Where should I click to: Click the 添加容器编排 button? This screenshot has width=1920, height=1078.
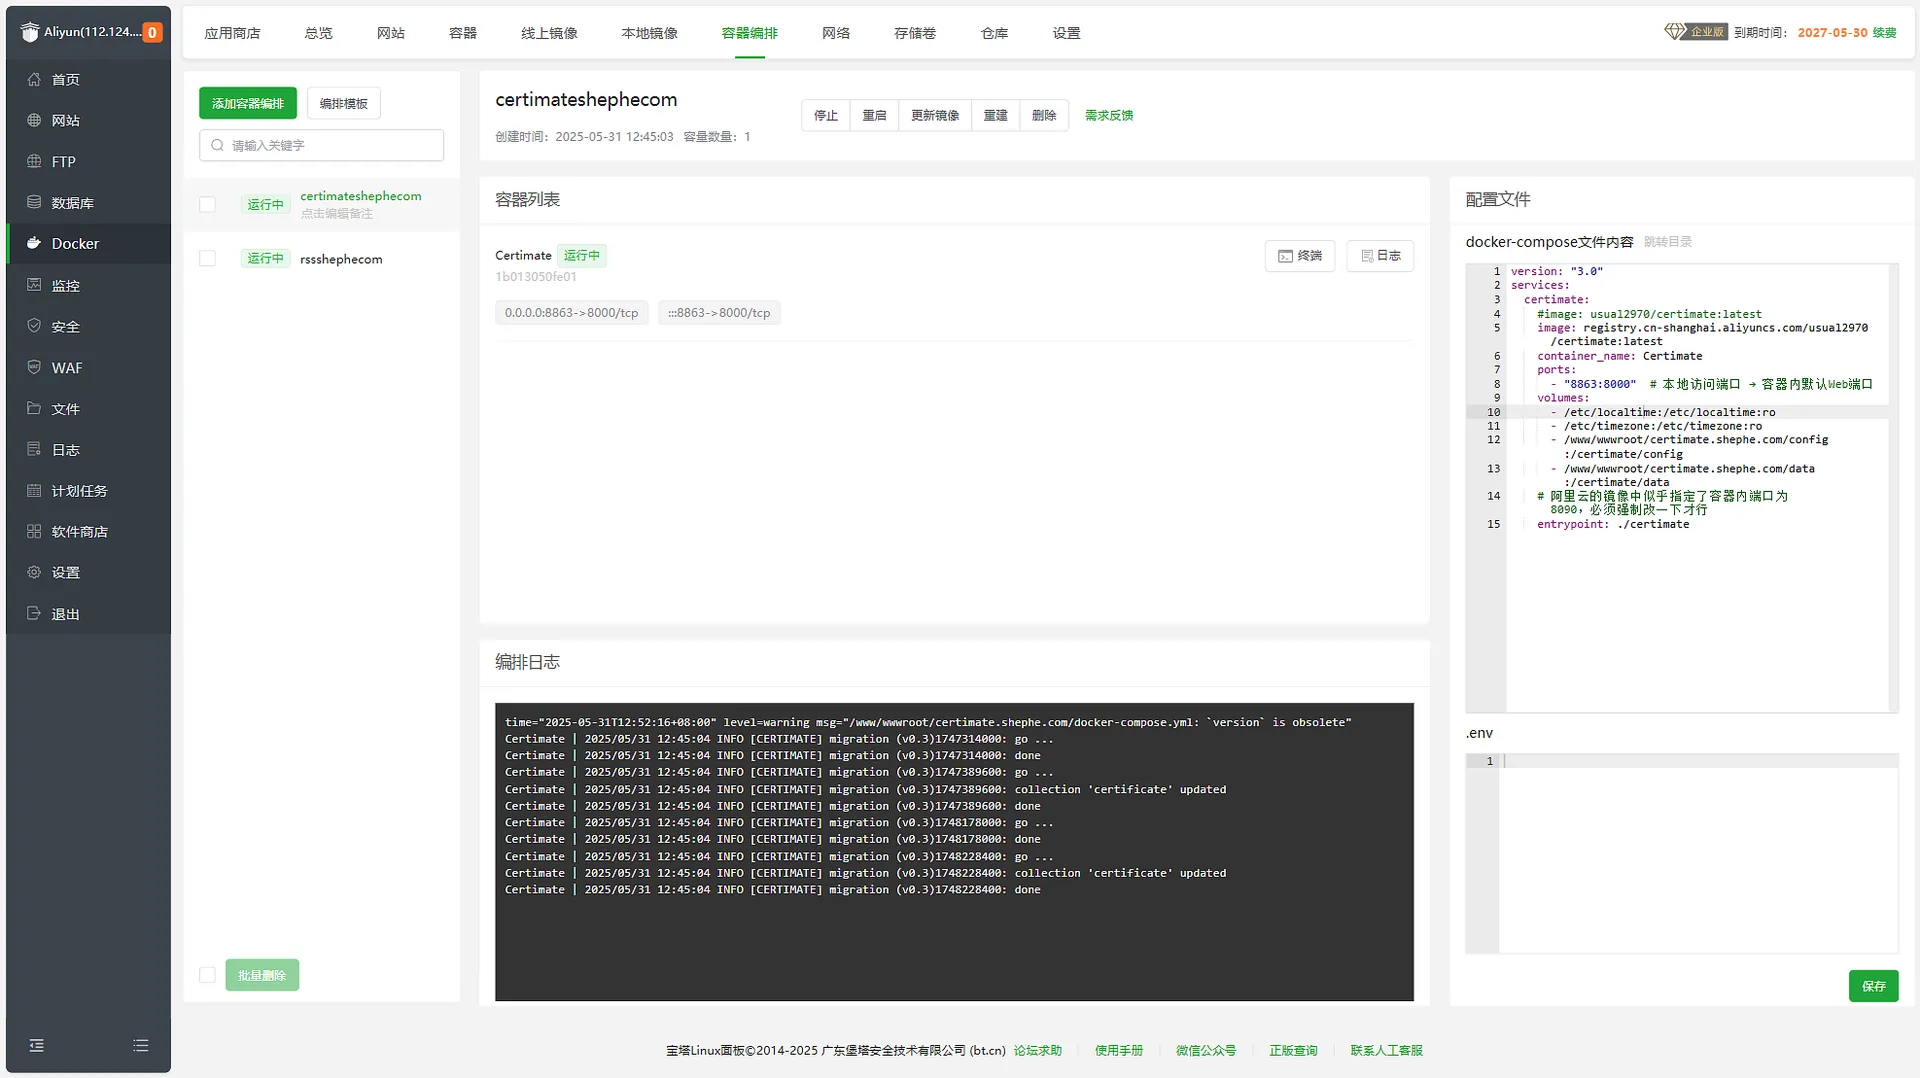click(x=247, y=102)
